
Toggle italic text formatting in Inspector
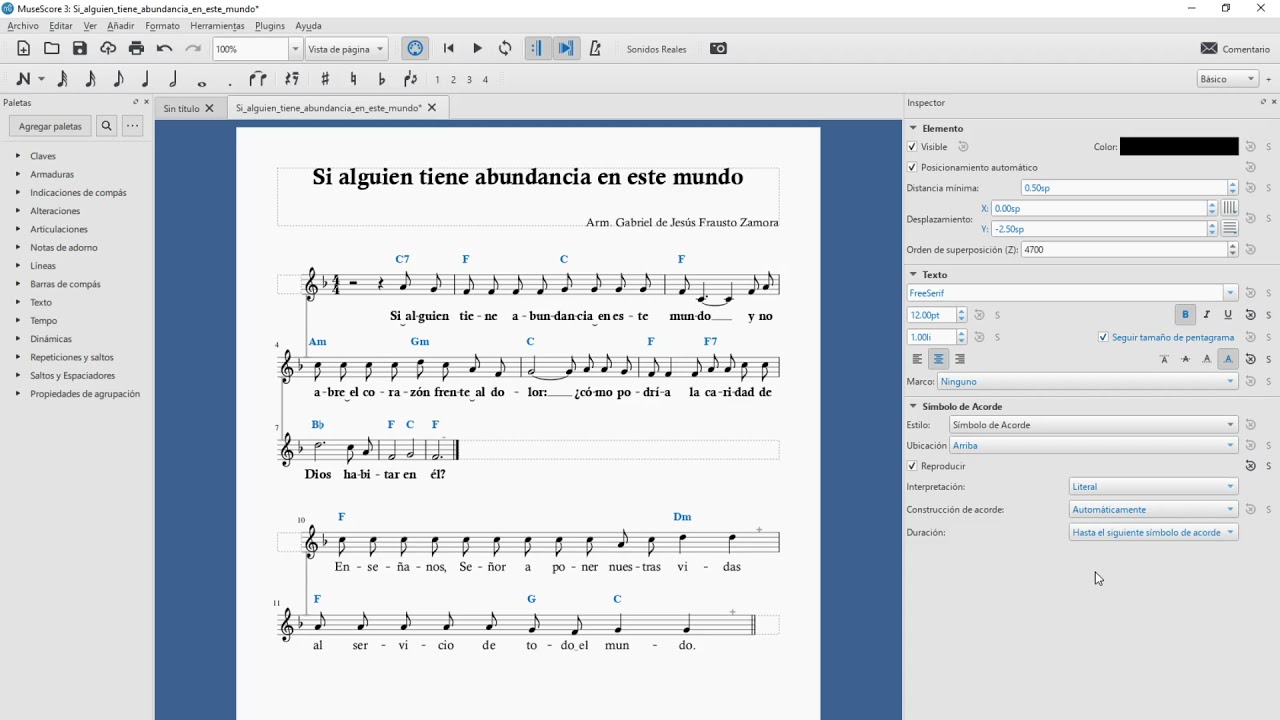(x=1207, y=315)
